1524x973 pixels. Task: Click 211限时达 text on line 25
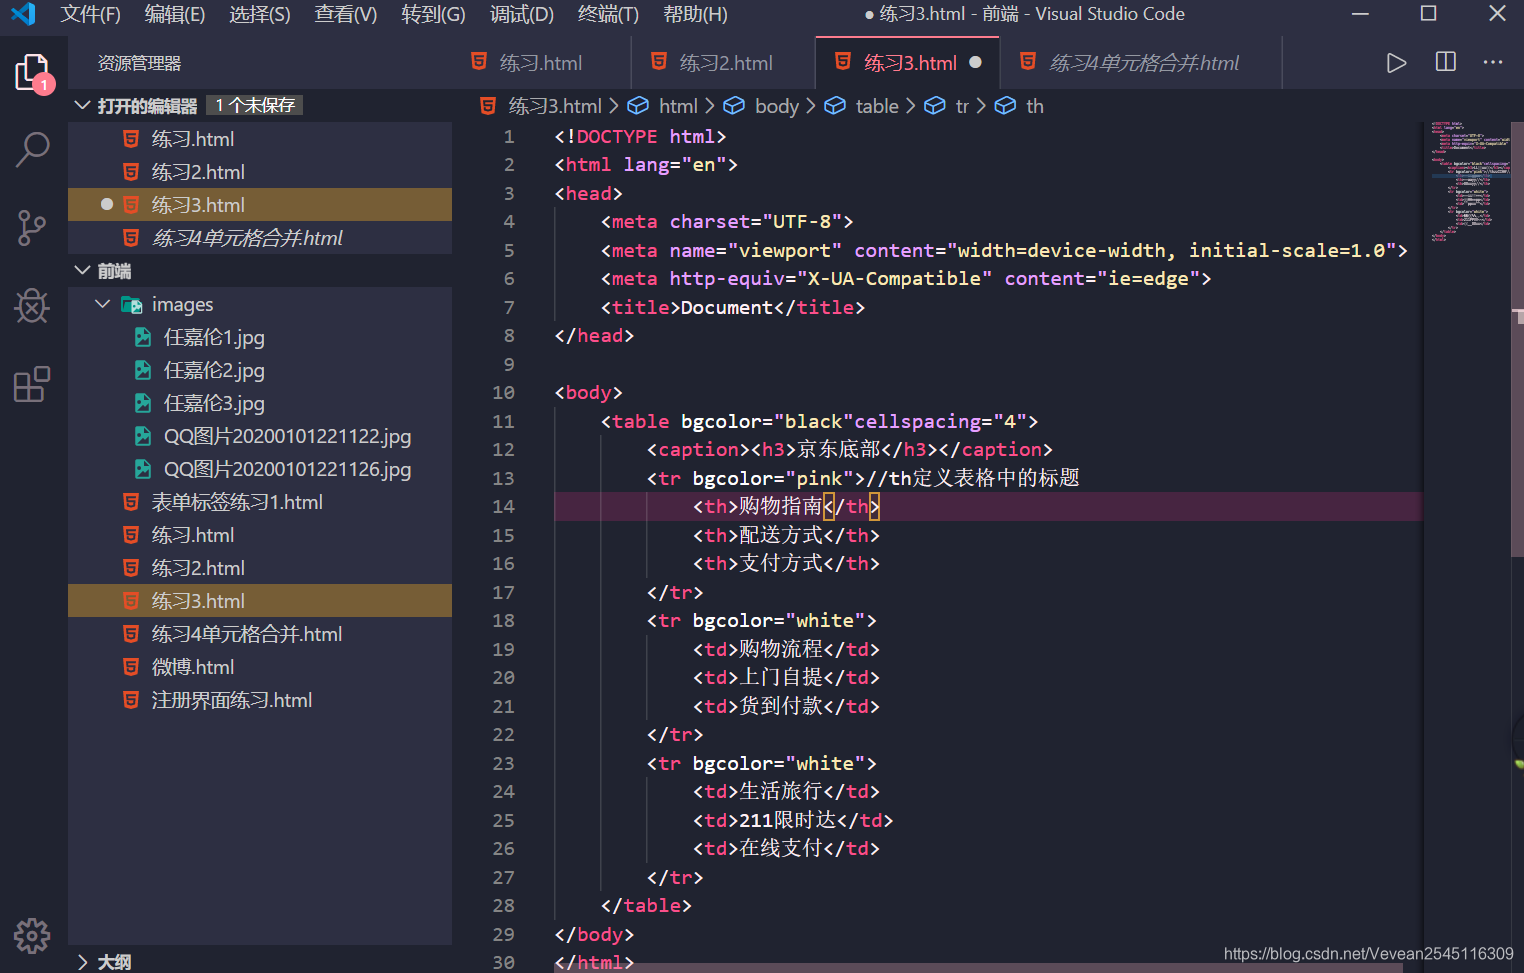tap(787, 820)
